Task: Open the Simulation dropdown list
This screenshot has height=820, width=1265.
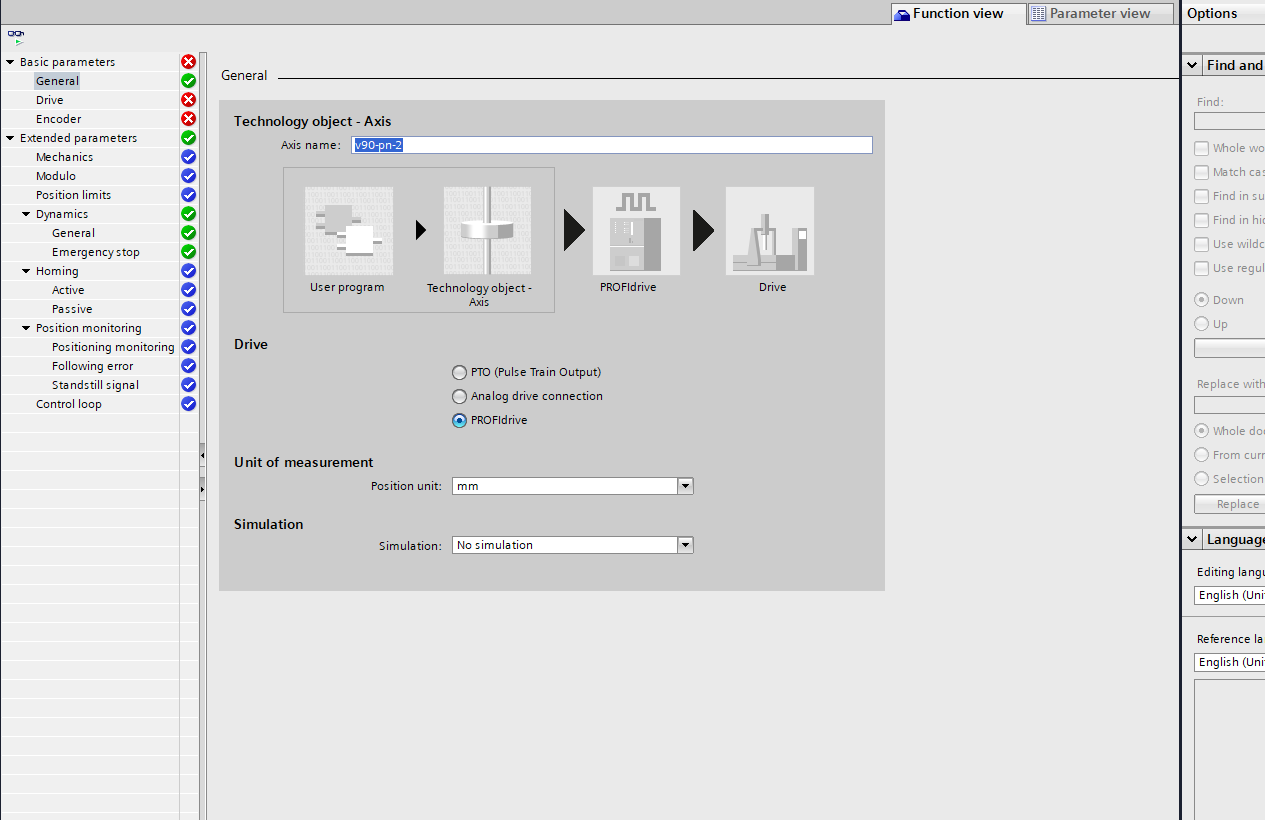Action: pos(685,545)
